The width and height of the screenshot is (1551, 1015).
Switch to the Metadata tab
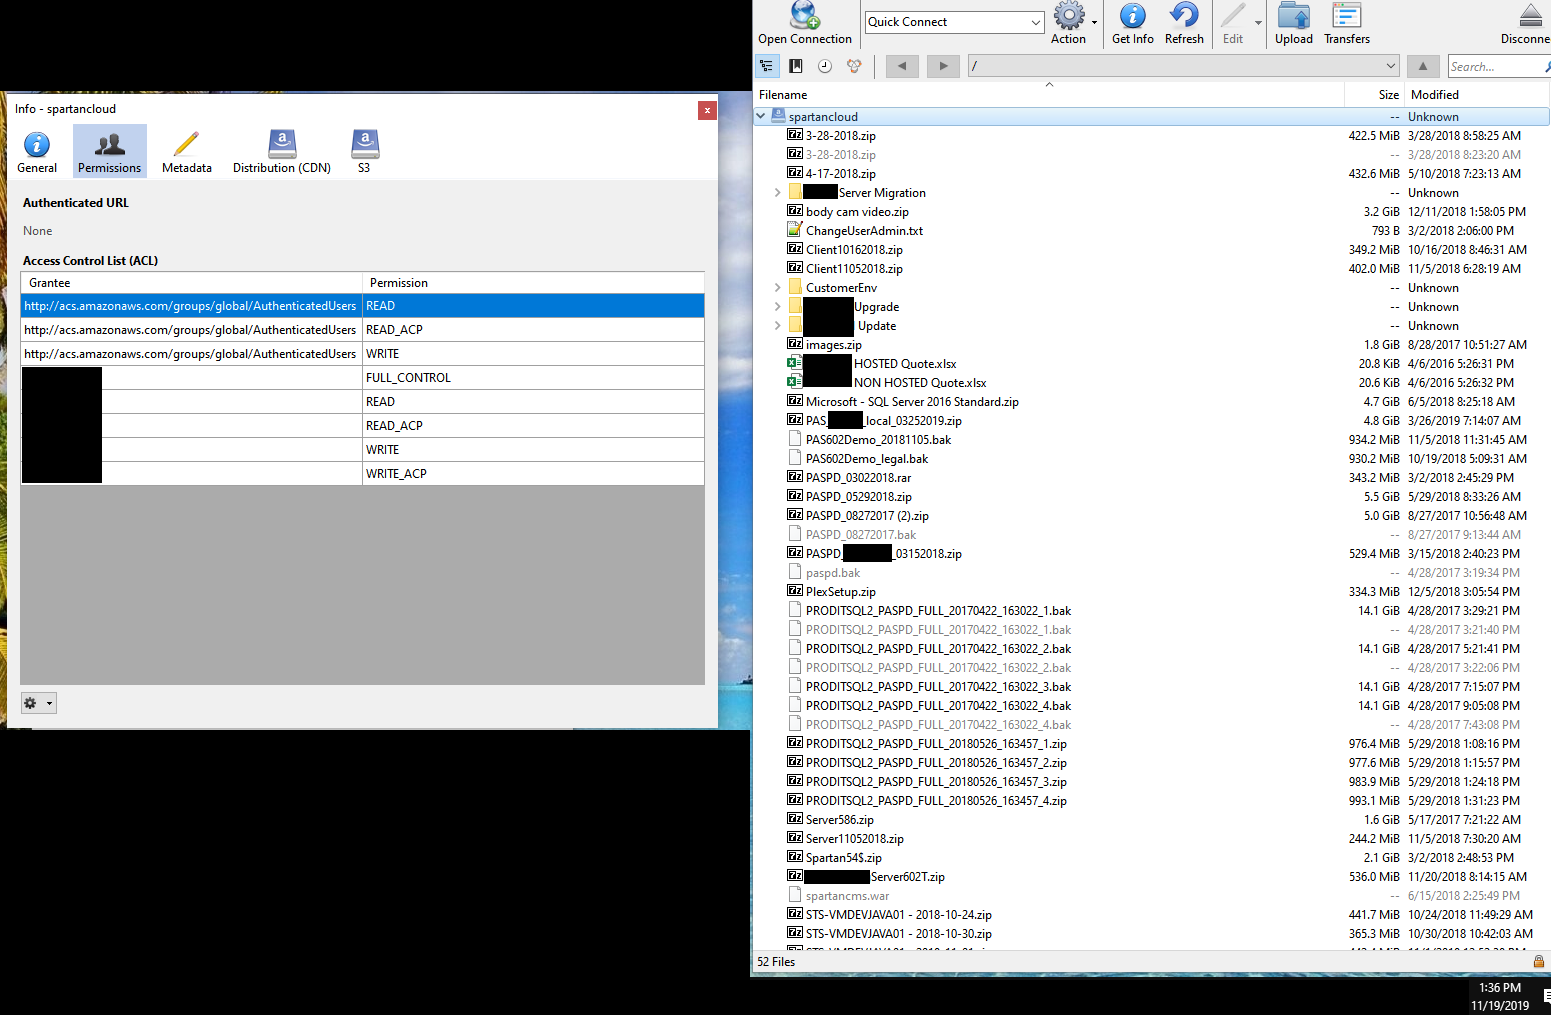pos(187,151)
